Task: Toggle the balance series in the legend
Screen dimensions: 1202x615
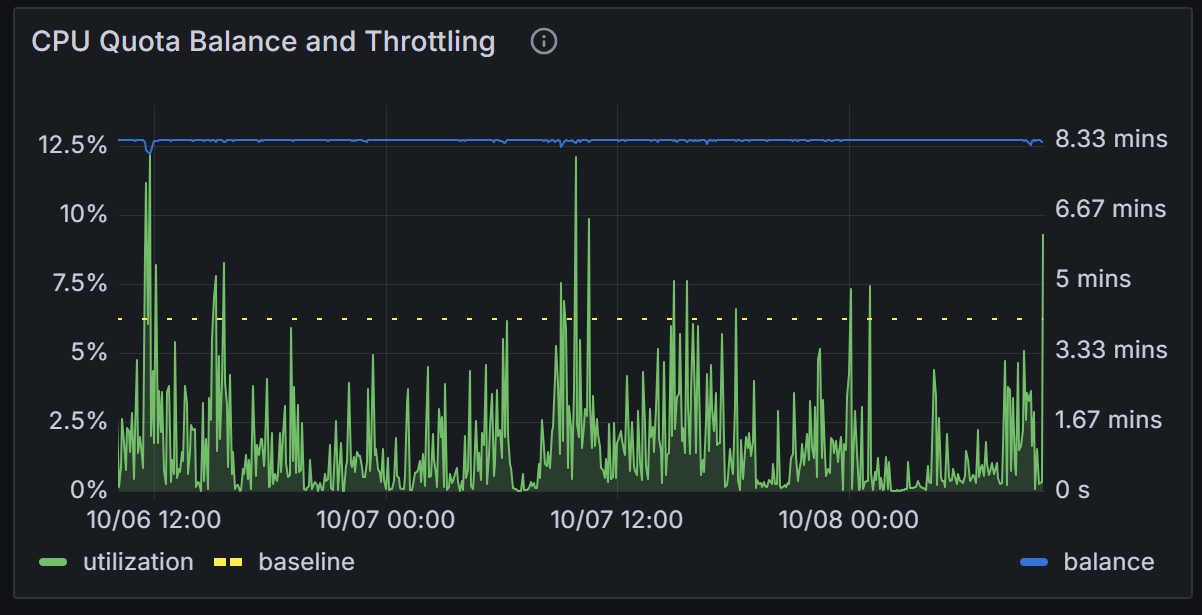Action: point(1108,562)
